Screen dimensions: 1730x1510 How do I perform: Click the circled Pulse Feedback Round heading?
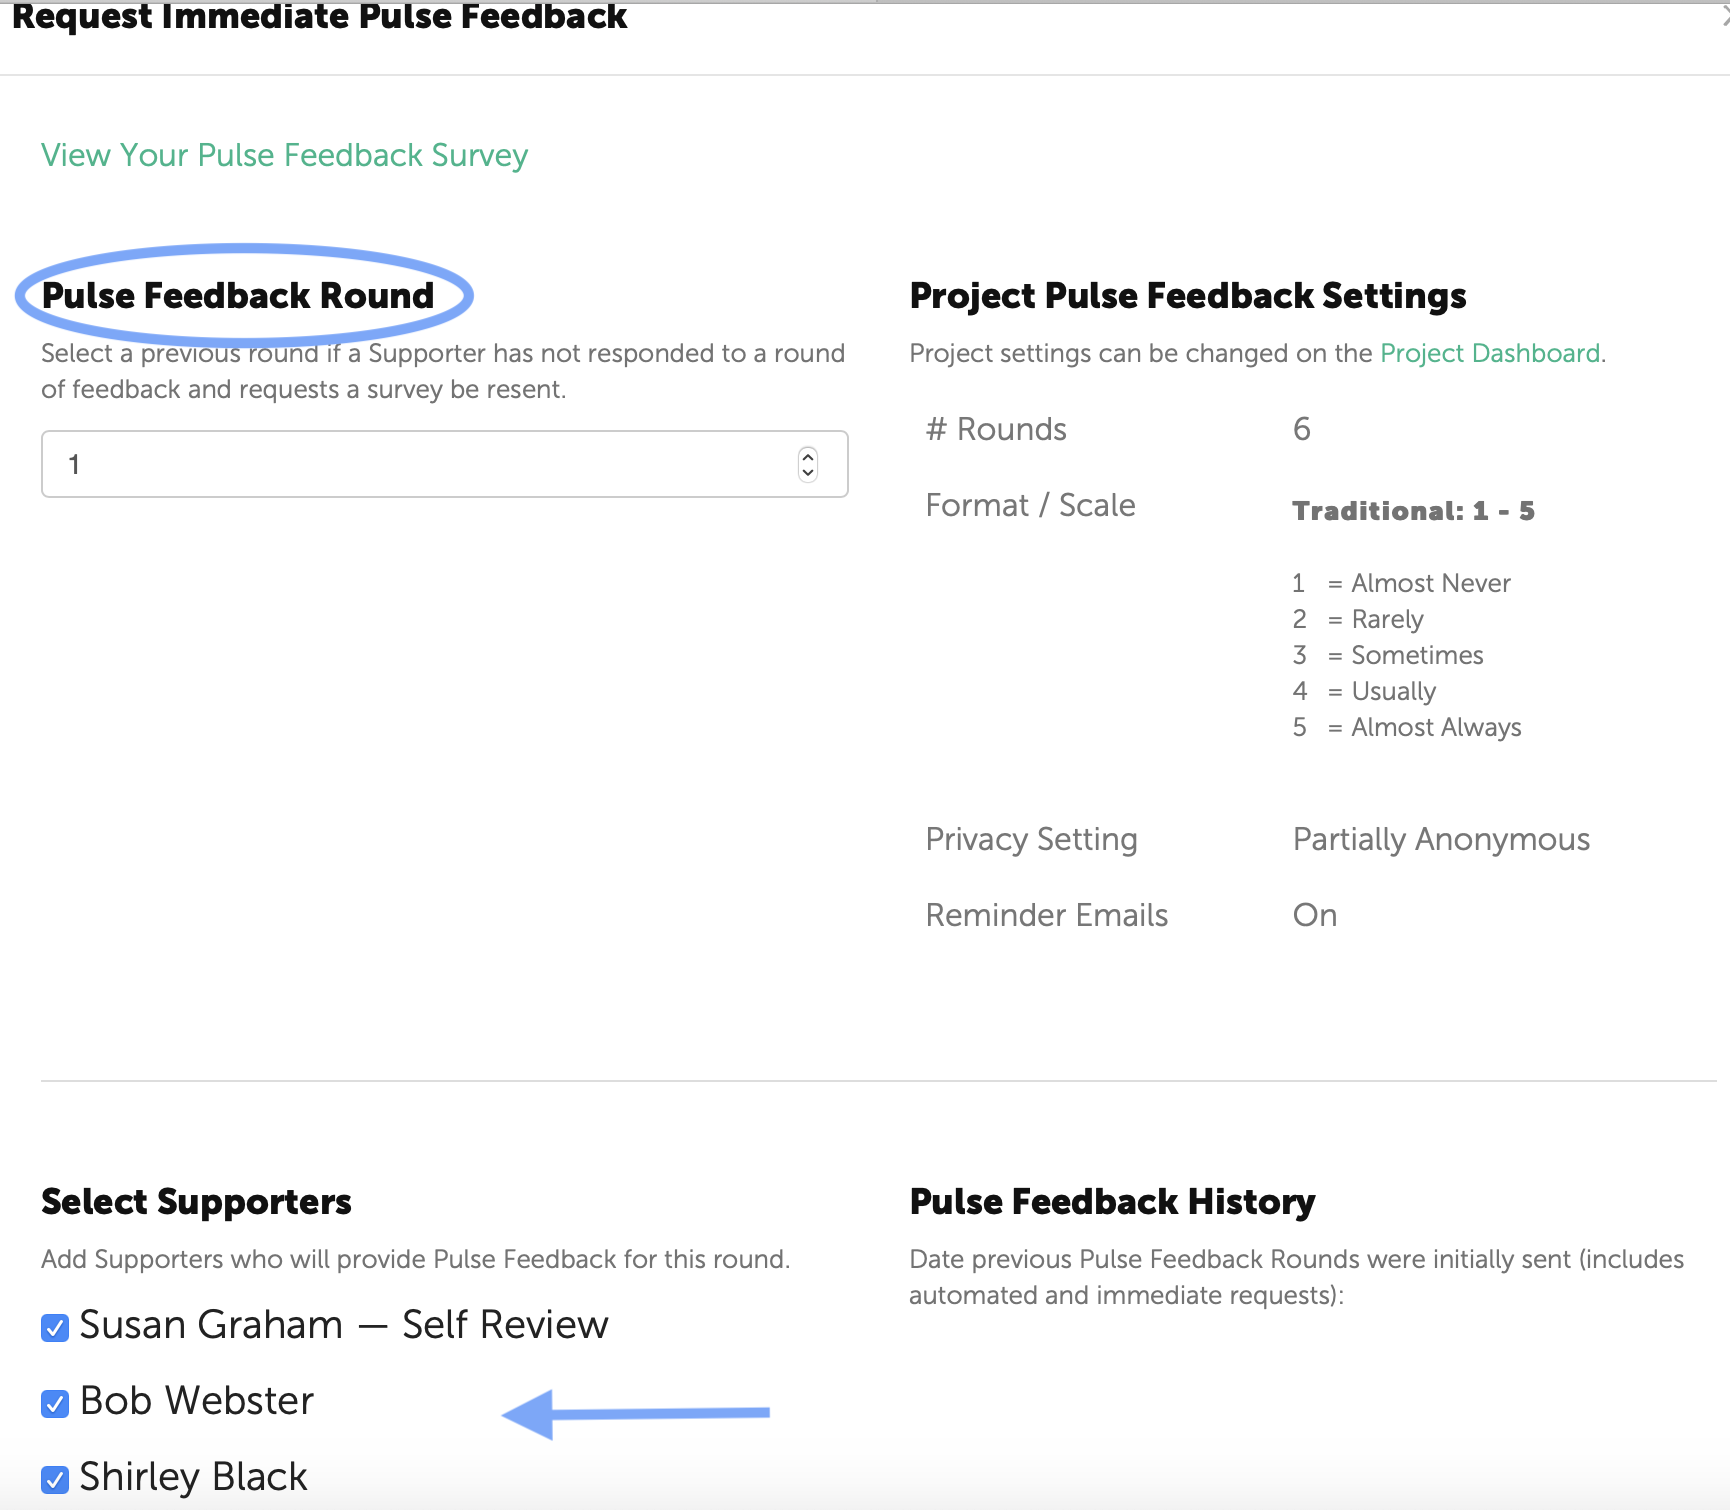(238, 296)
